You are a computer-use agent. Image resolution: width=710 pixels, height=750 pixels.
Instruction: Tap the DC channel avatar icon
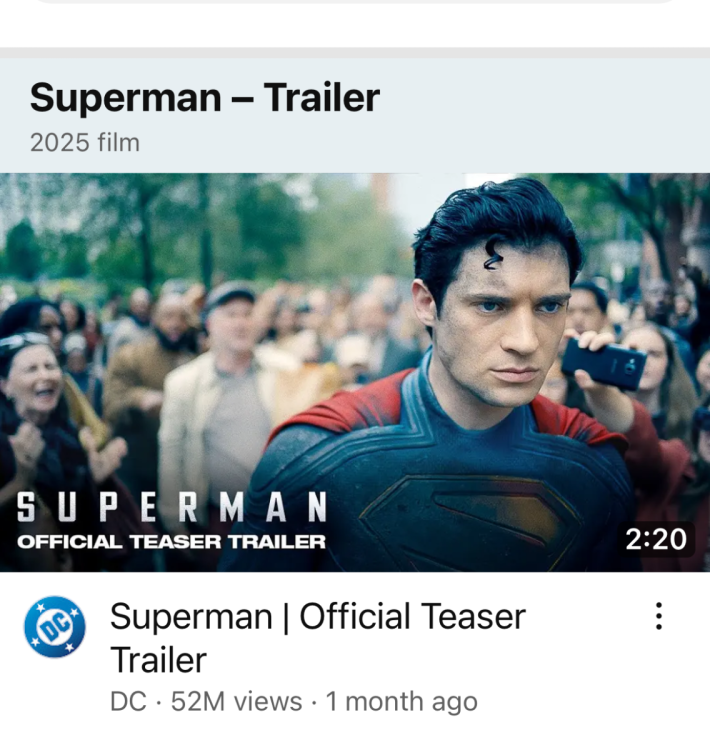(54, 627)
